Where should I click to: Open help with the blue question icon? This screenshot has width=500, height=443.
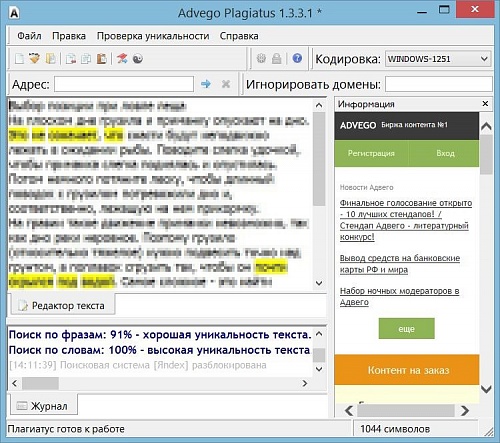(x=297, y=58)
